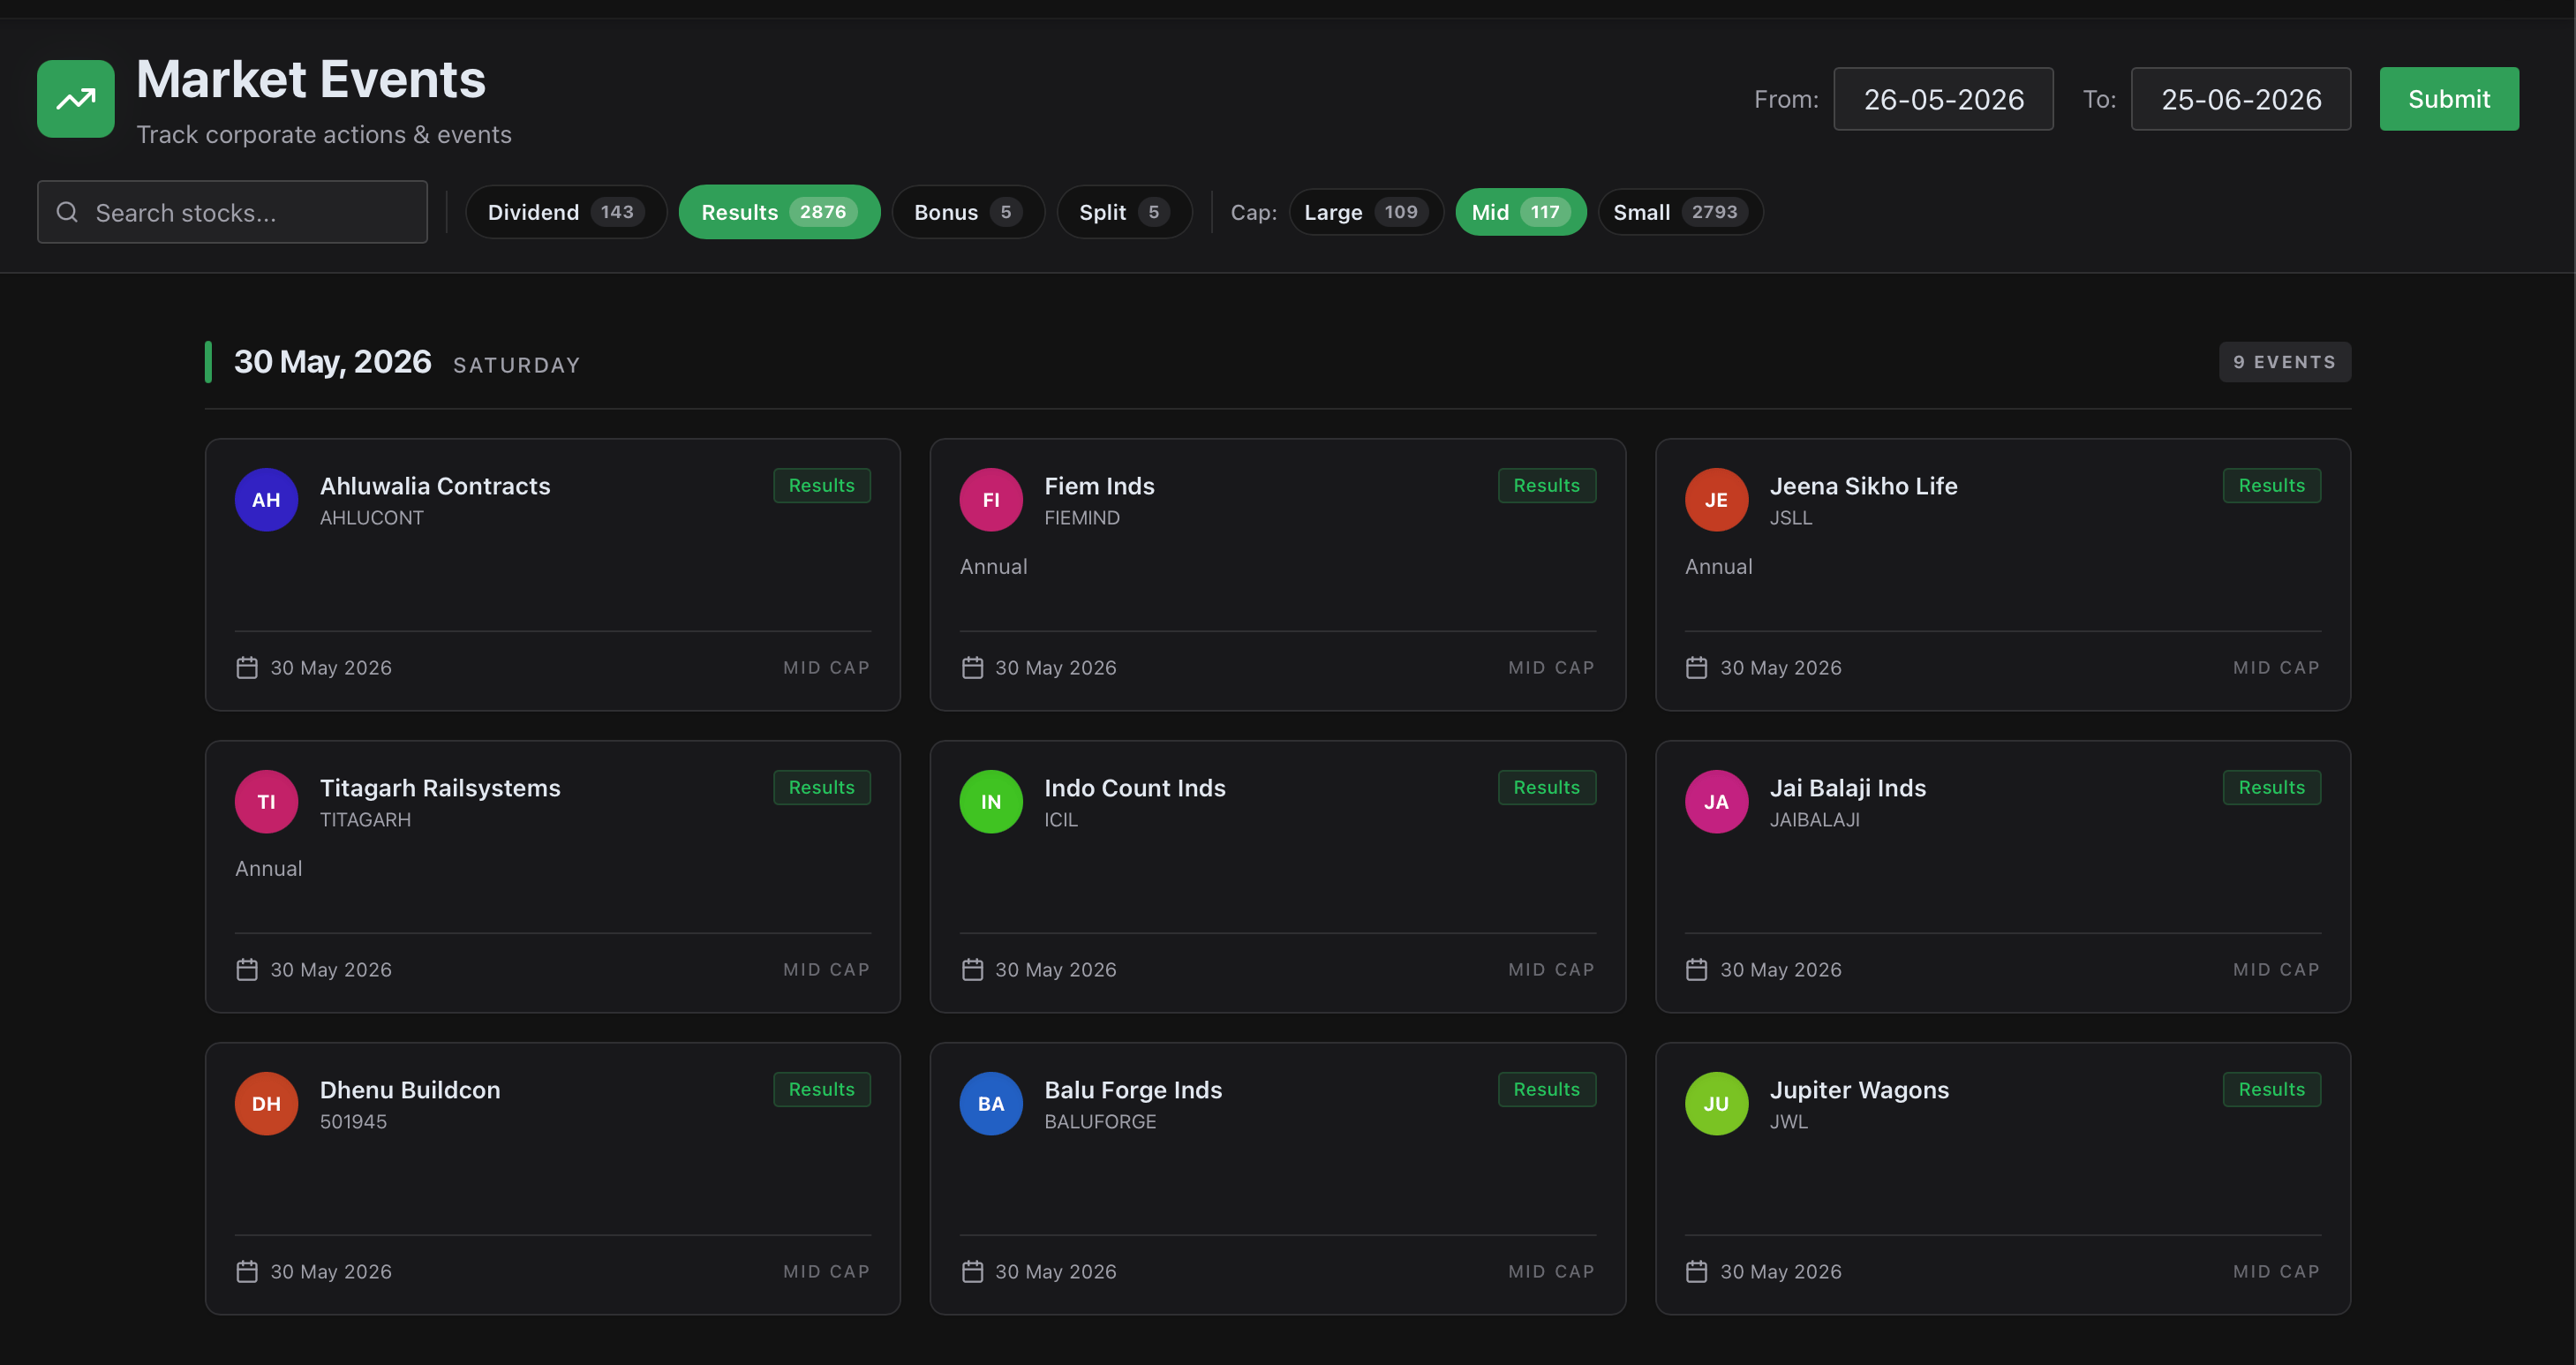Click calendar icon on Jeena Sikho Life card
Viewport: 2576px width, 1365px height.
1697,667
